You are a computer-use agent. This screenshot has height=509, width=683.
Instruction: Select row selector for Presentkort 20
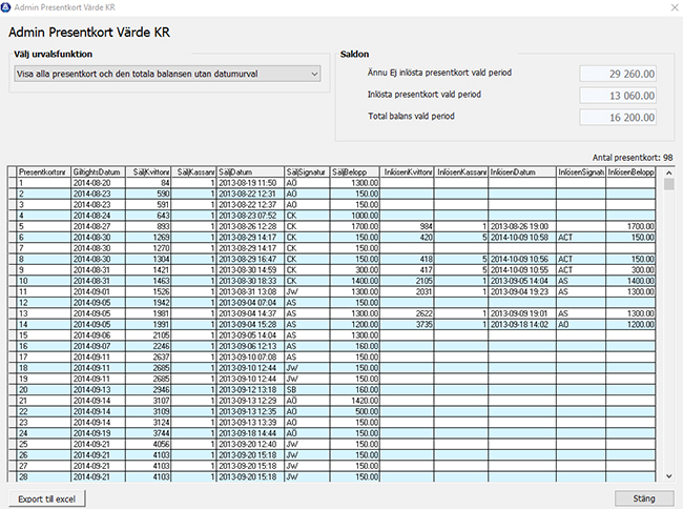click(x=12, y=390)
